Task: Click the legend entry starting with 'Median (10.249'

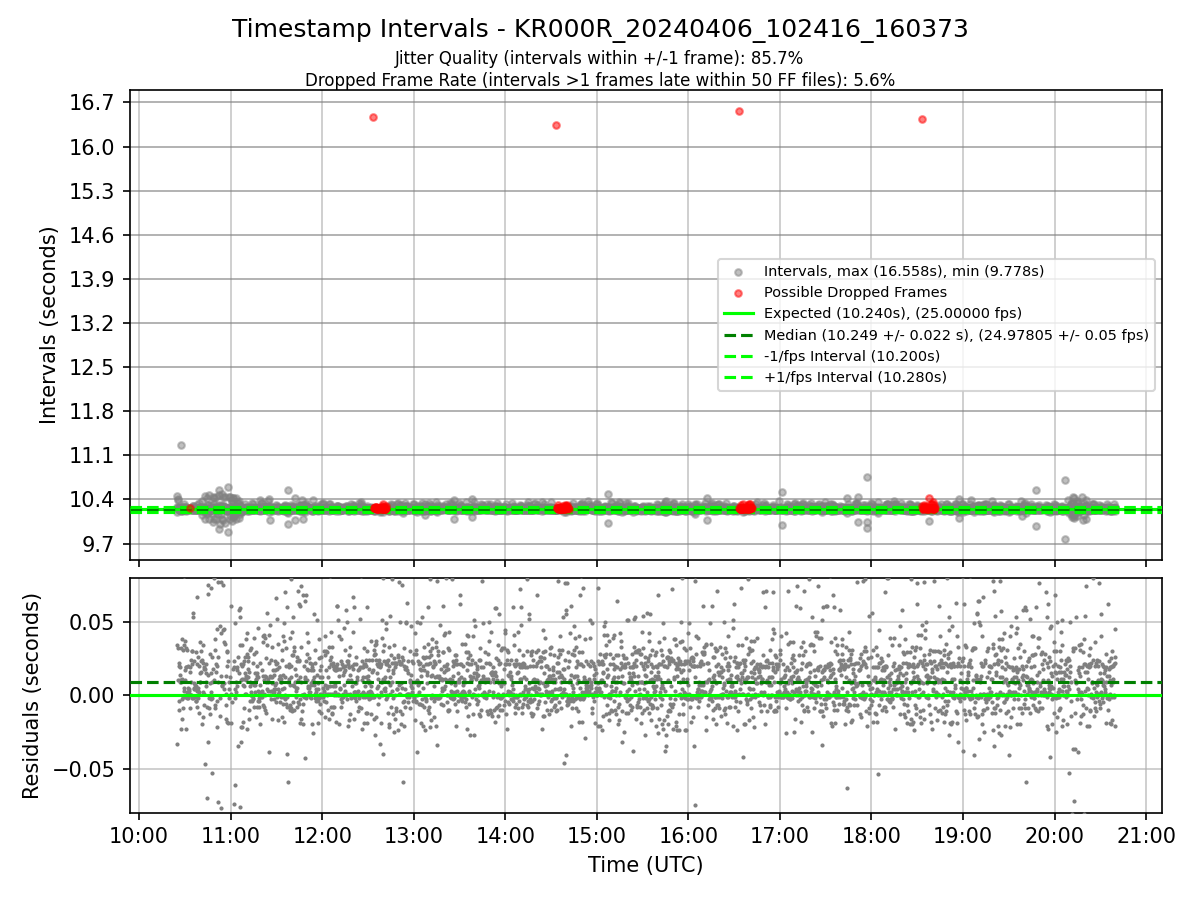Action: [956, 335]
